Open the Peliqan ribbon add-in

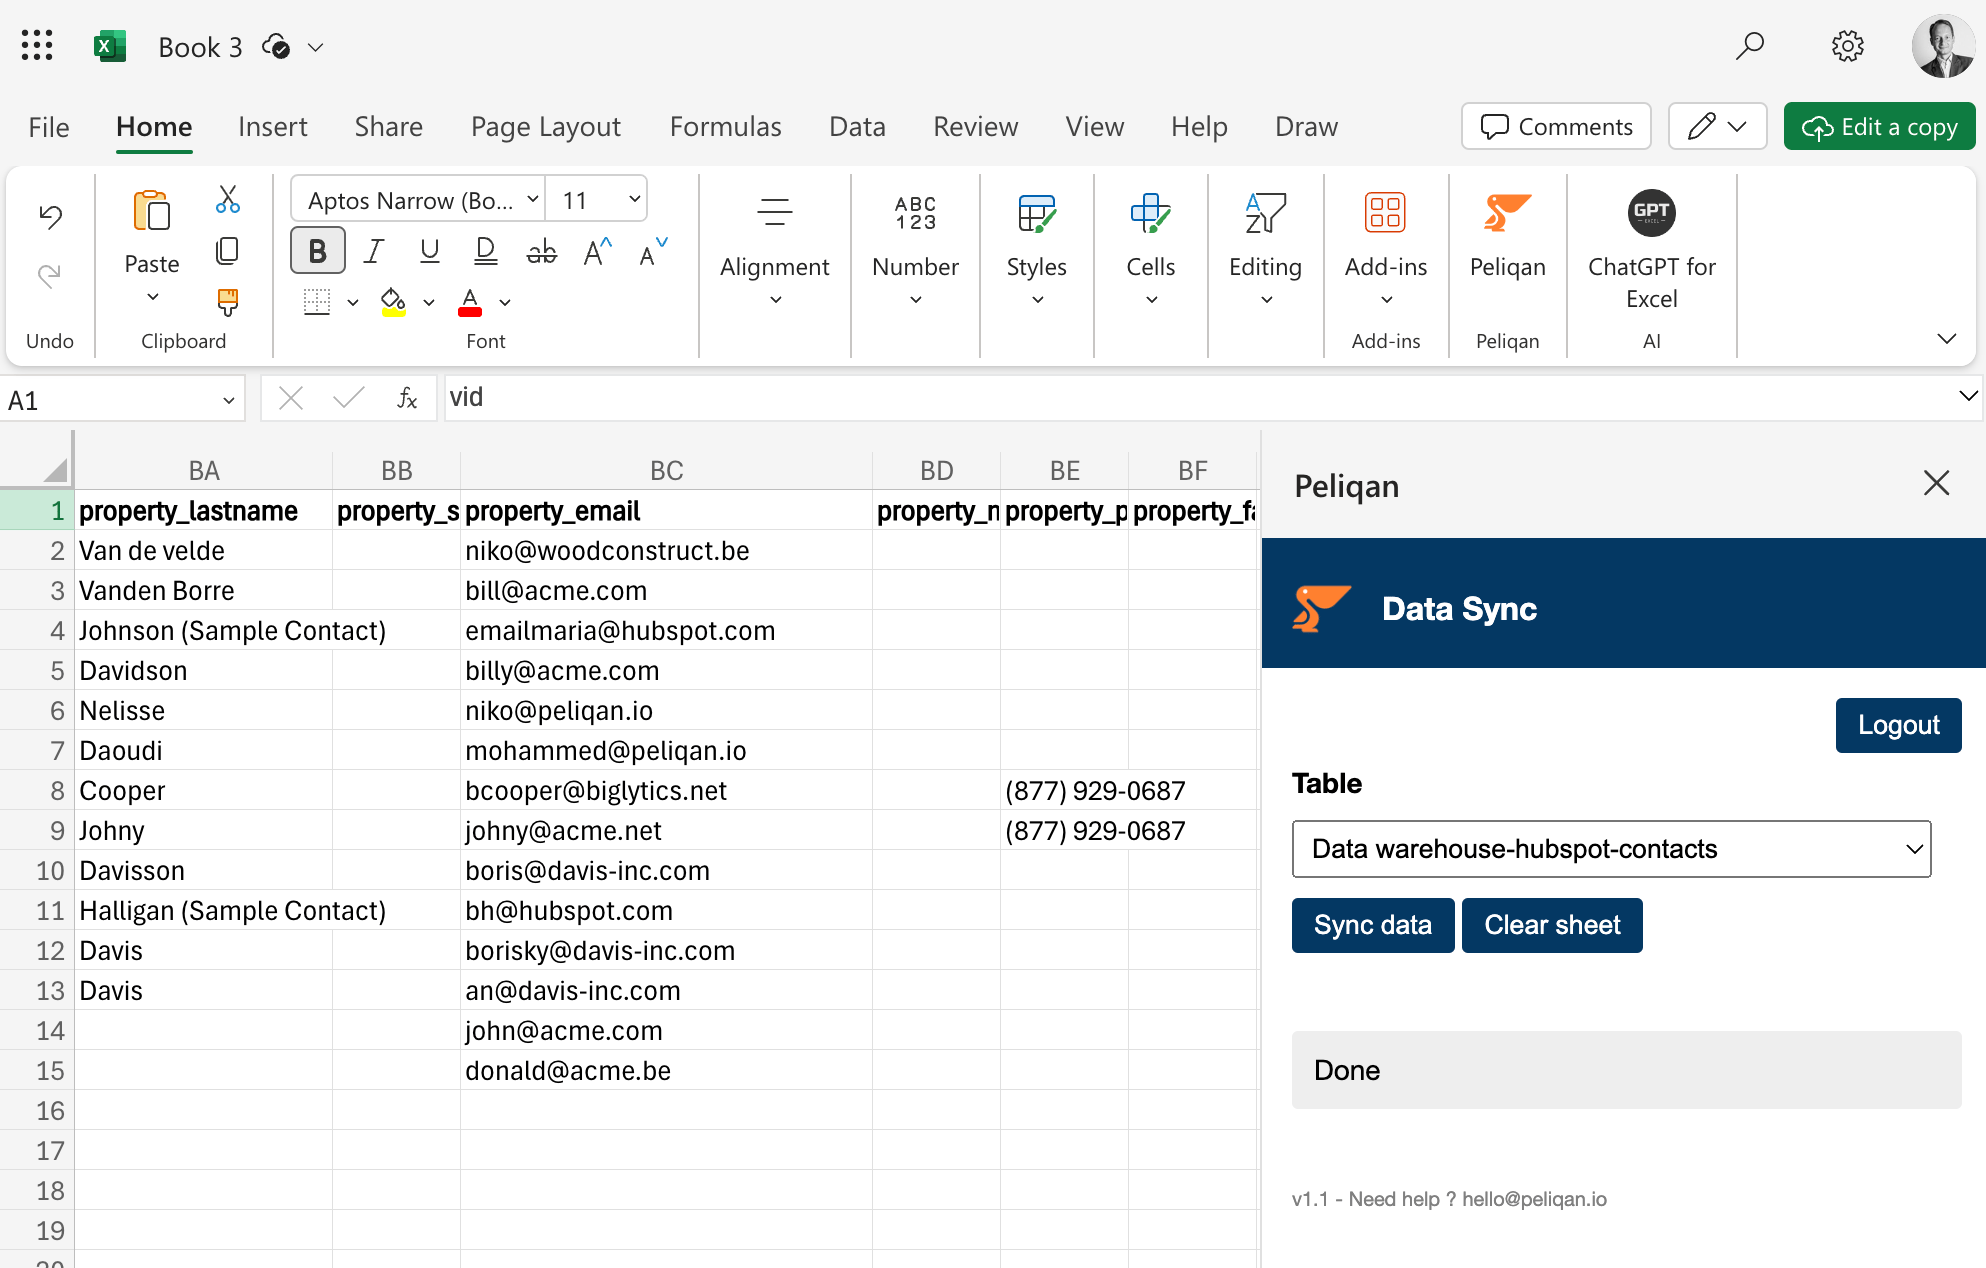coord(1507,212)
